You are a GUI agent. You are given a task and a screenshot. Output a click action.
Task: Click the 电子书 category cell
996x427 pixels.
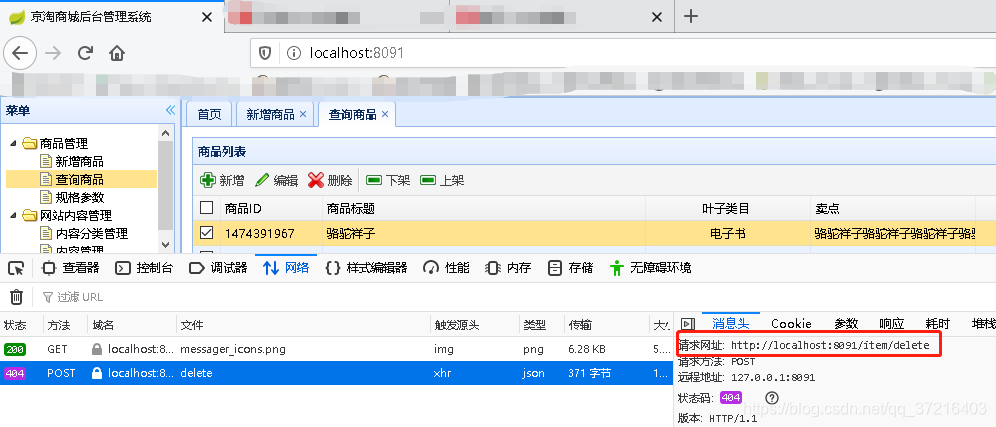[x=727, y=234]
